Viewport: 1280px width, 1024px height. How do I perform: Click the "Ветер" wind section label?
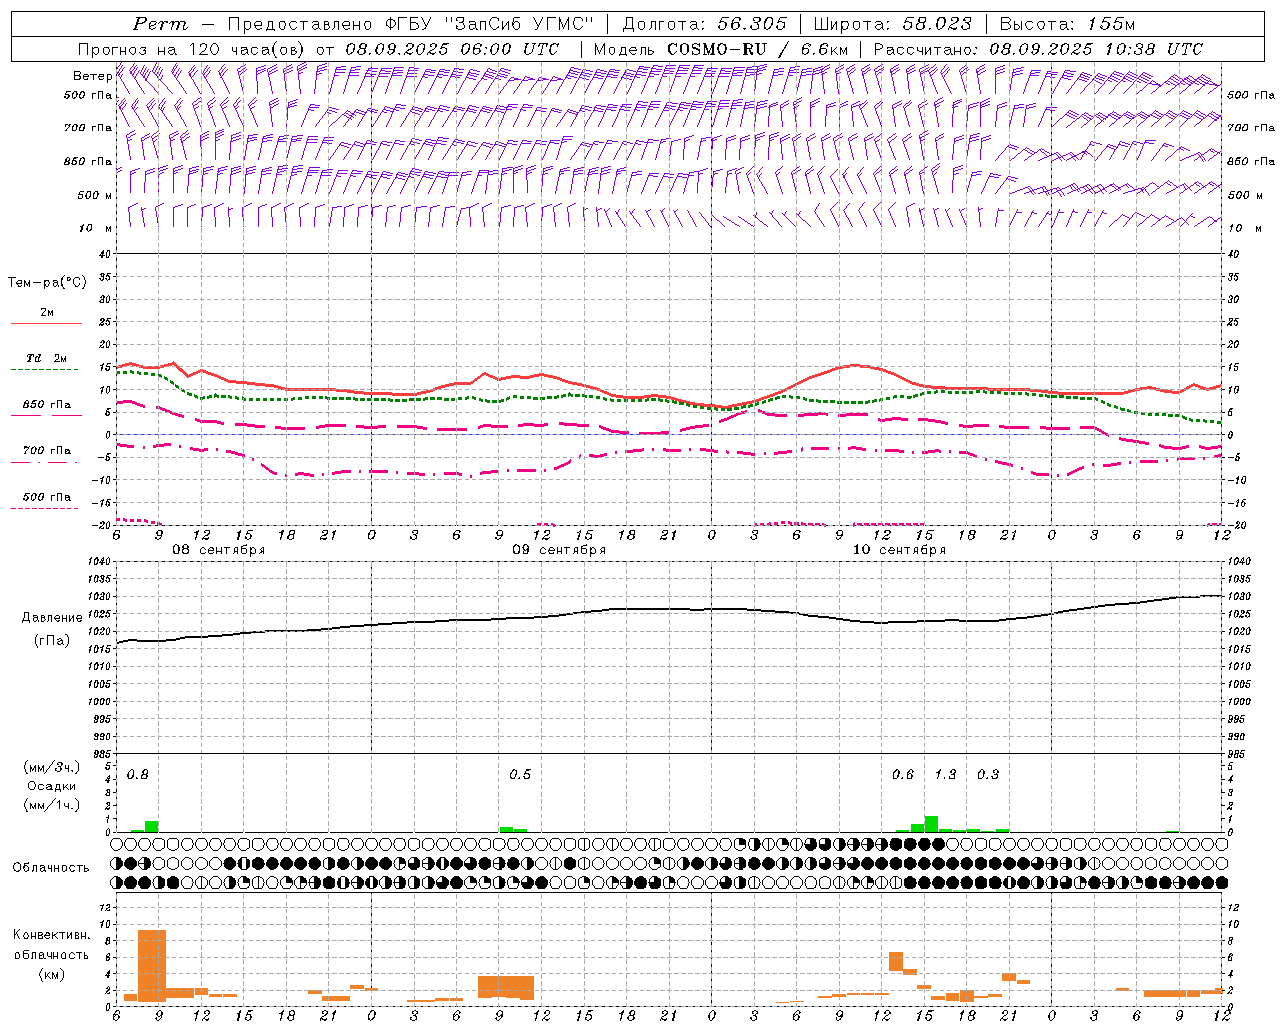(92, 76)
